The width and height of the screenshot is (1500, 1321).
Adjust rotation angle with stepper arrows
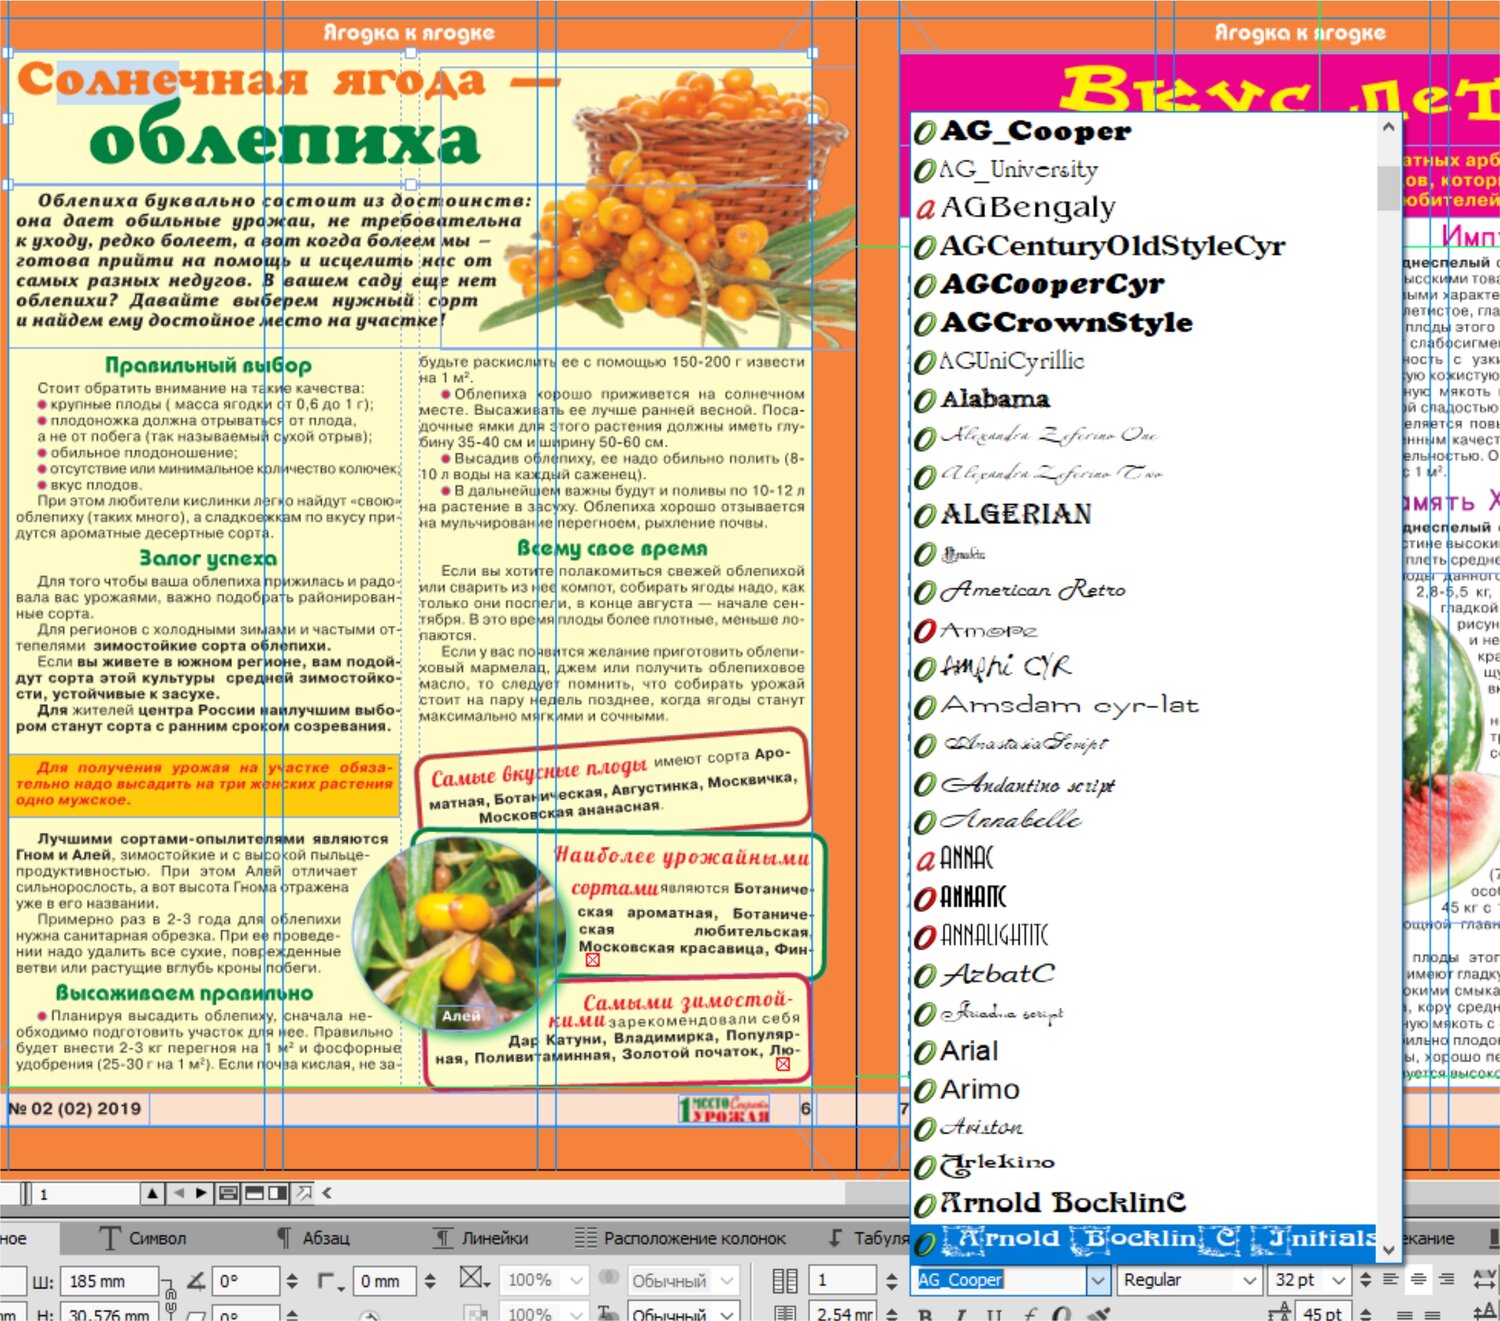(292, 1281)
